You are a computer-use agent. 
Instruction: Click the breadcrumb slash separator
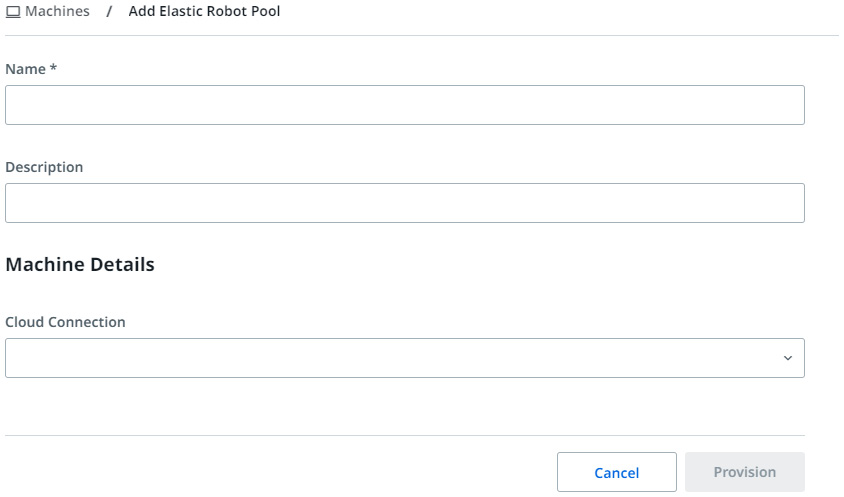pyautogui.click(x=109, y=11)
